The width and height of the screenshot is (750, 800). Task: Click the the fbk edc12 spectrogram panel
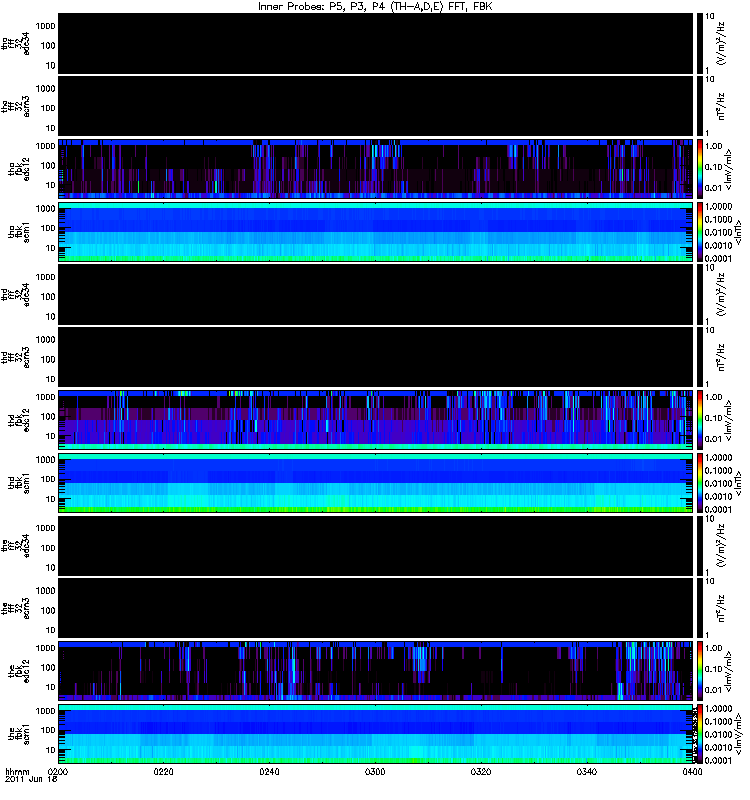[x=376, y=671]
